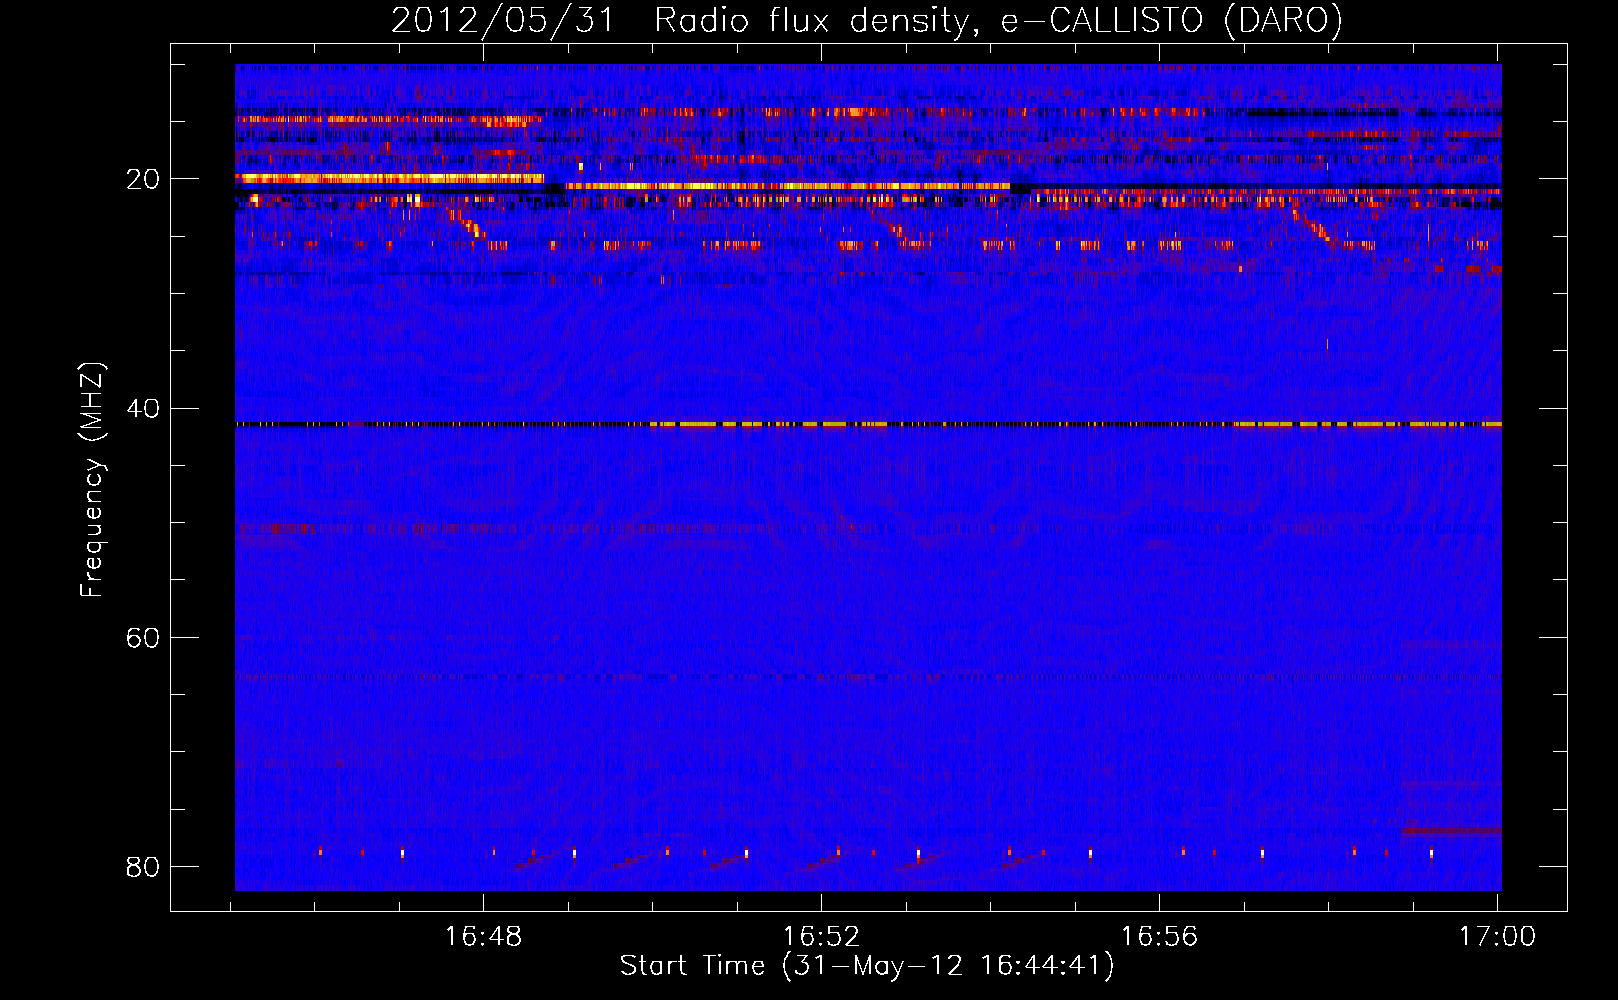Click the frequency tick label '60'
The width and height of the screenshot is (1618, 1000).
pos(143,637)
